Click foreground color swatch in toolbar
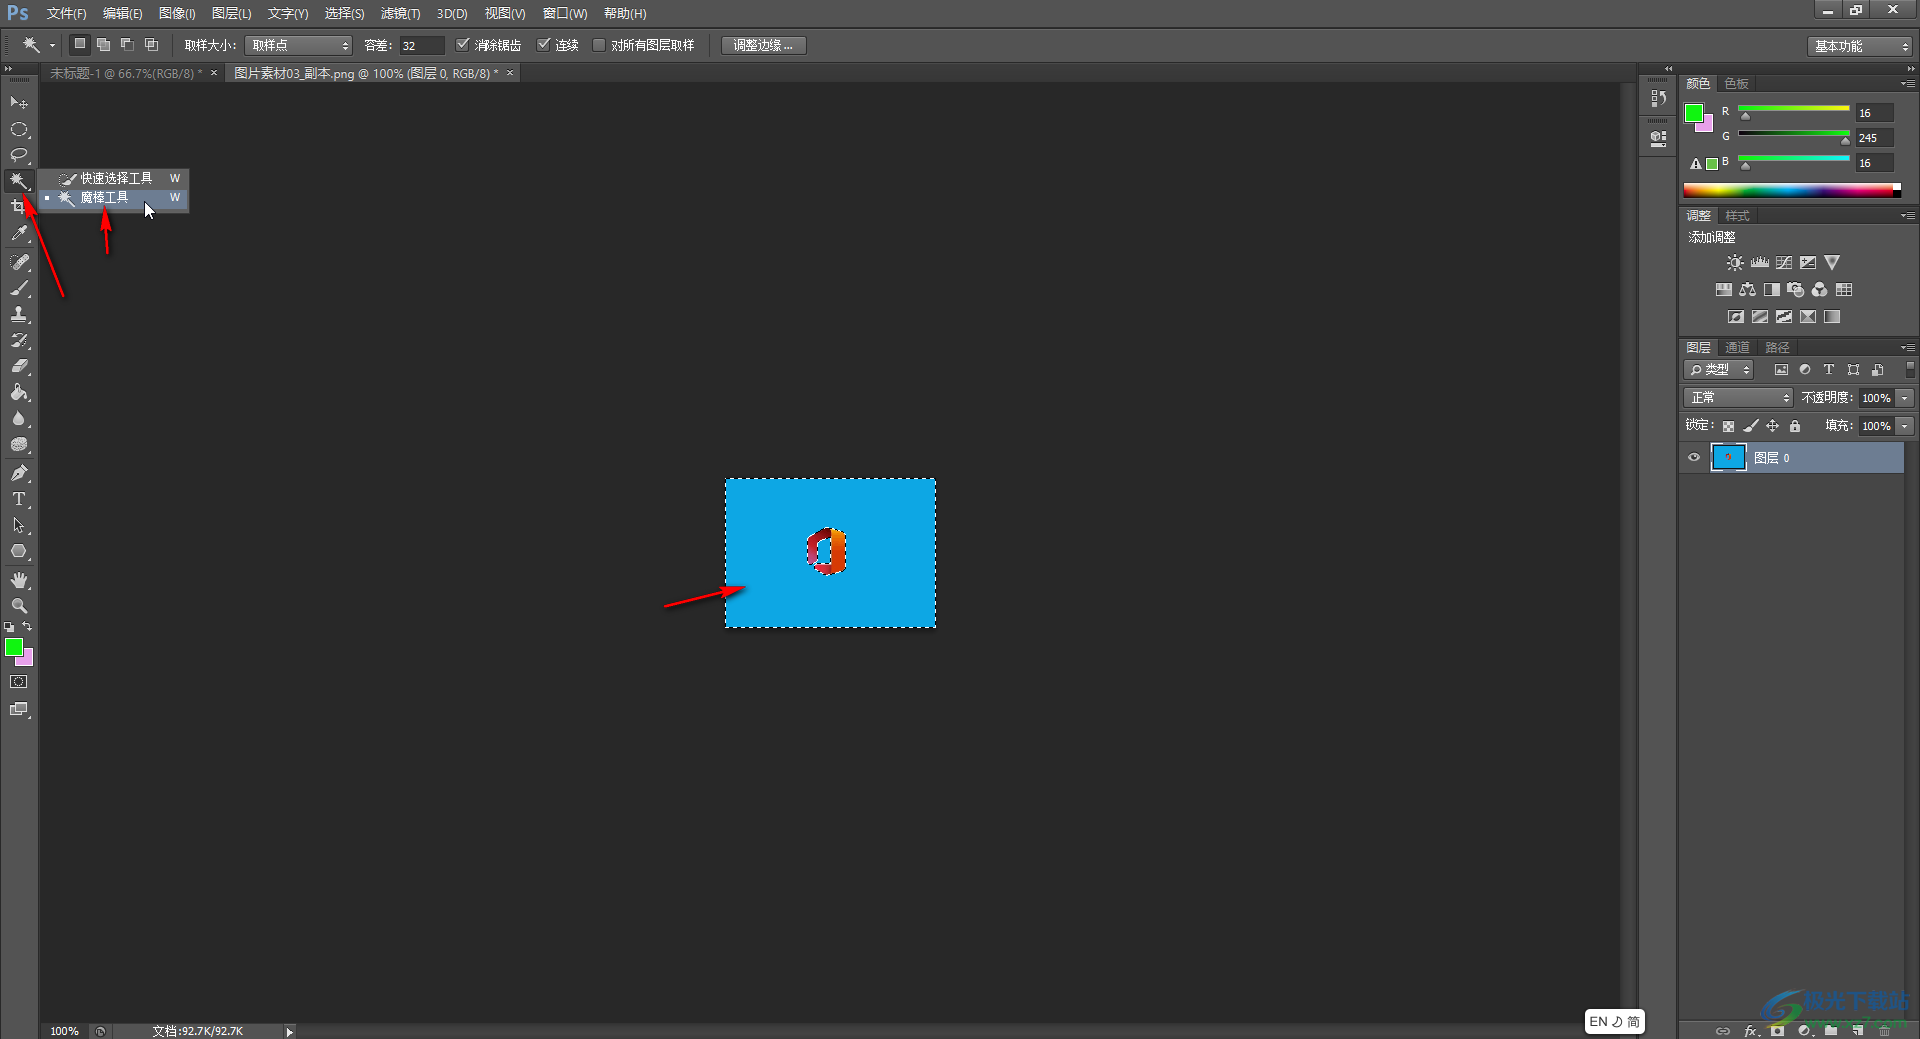The height and width of the screenshot is (1039, 1920). point(14,648)
